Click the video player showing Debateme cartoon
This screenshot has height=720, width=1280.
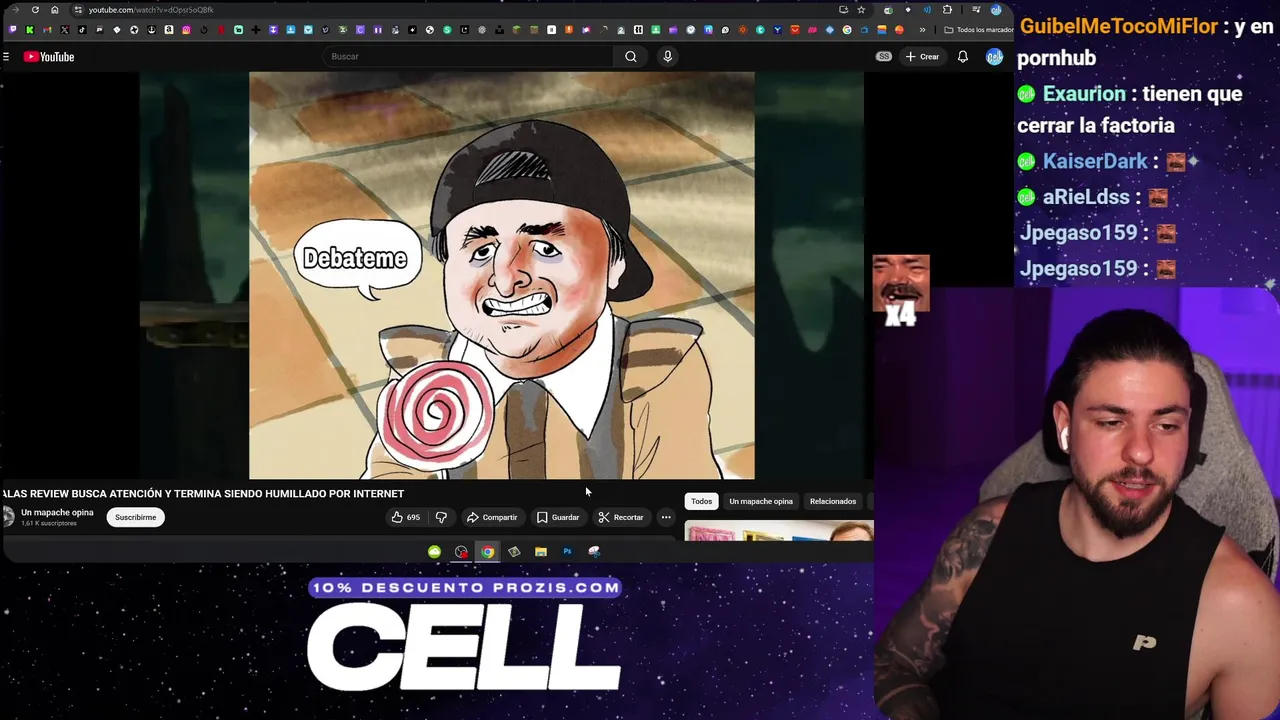pos(502,275)
